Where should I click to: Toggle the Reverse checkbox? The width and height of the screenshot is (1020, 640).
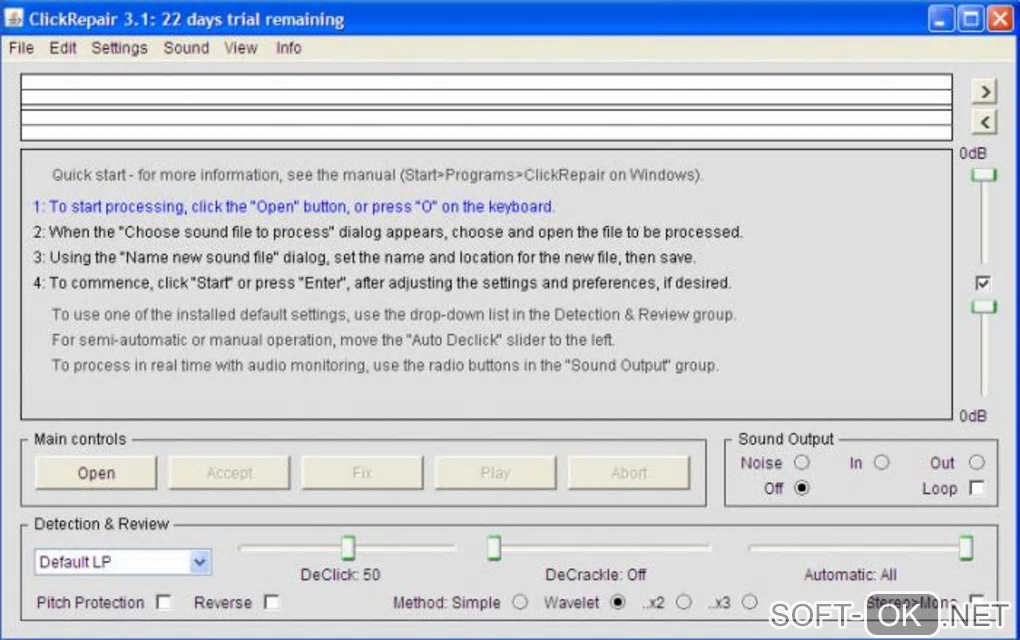[x=272, y=603]
